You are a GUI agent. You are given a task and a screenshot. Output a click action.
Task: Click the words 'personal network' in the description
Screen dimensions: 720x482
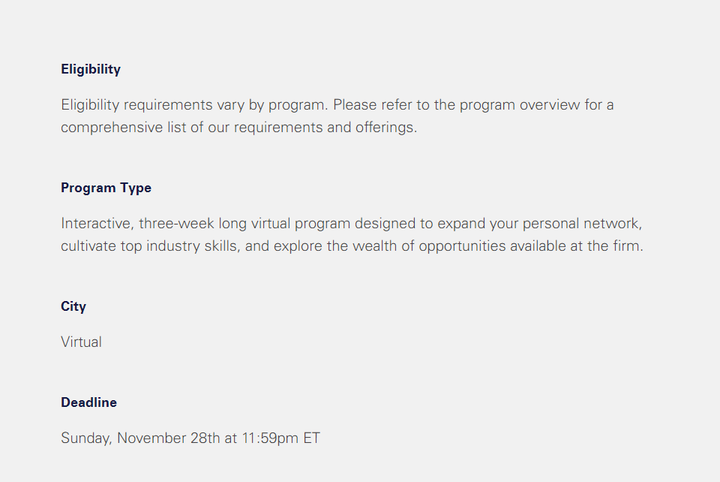[581, 224]
